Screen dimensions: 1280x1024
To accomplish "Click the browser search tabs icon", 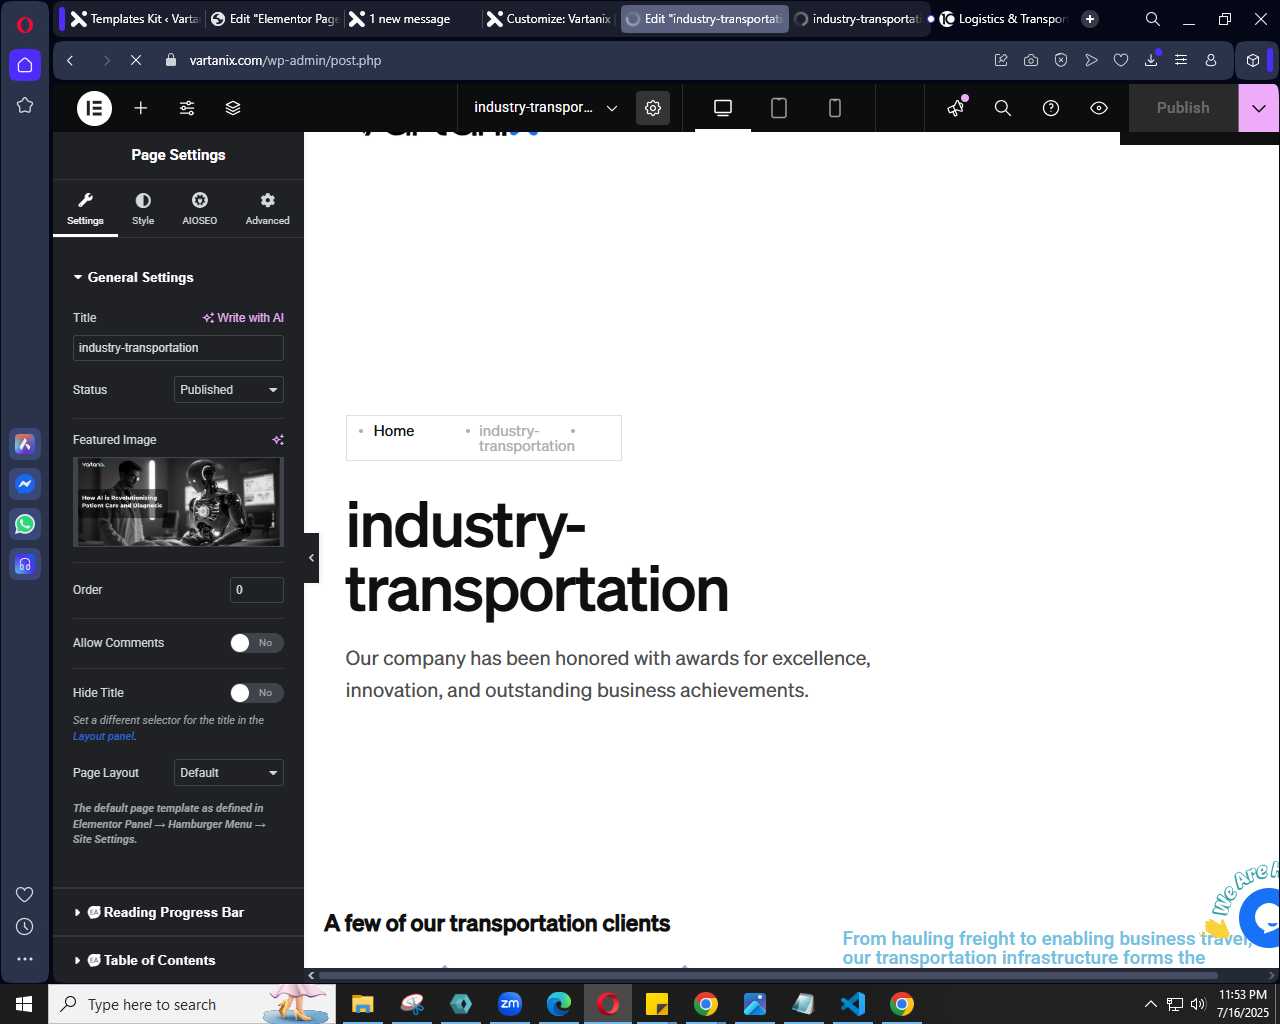I will click(x=1153, y=19).
